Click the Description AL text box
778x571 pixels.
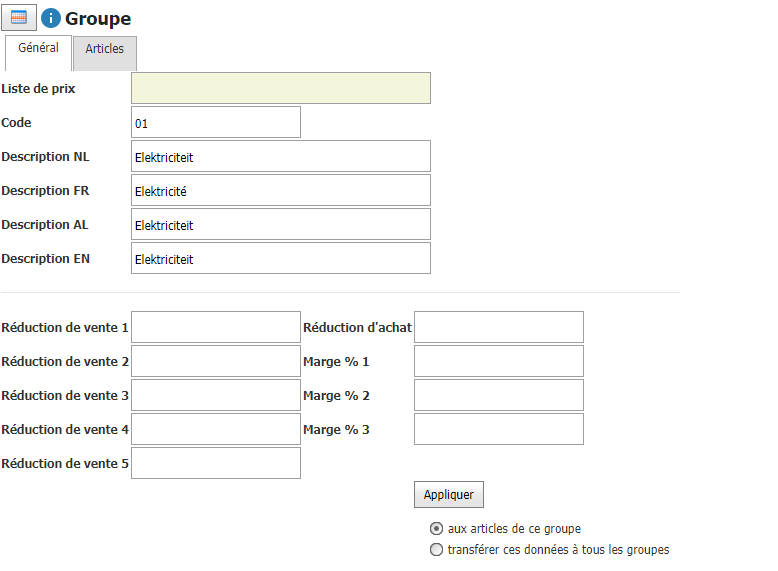pos(281,224)
